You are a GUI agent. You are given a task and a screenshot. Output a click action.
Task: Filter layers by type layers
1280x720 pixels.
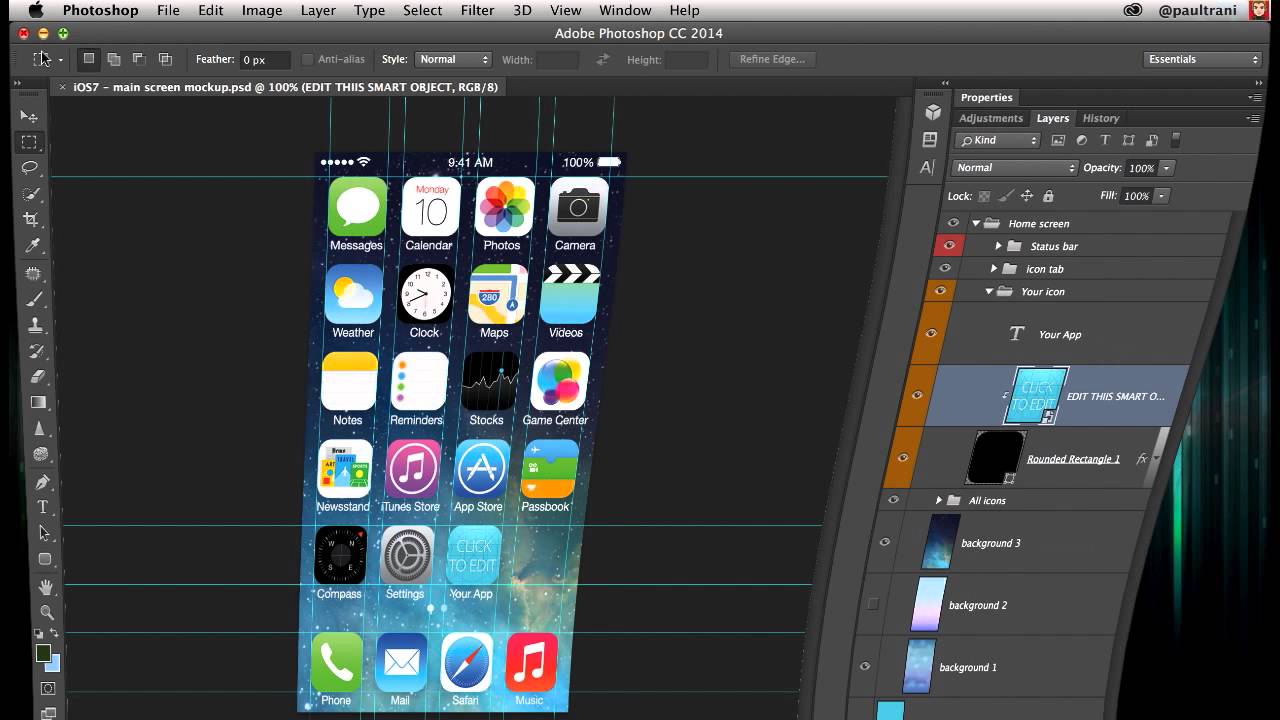pyautogui.click(x=1105, y=140)
